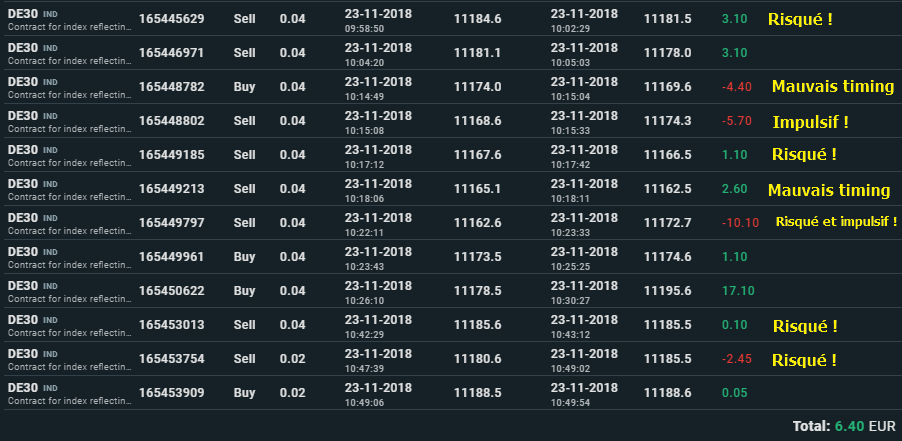The image size is (902, 441).
Task: Select order 165449961 Buy row
Action: tap(171, 257)
